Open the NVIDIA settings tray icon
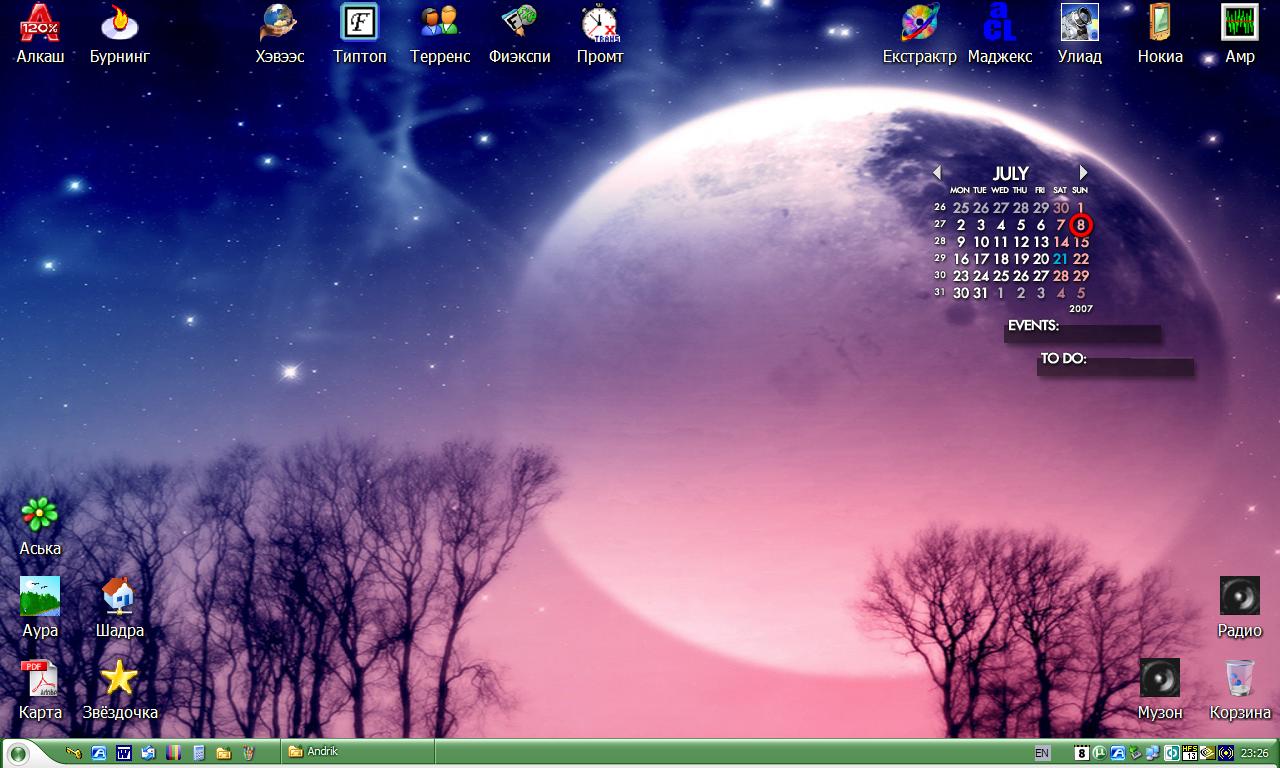The height and width of the screenshot is (768, 1280). [x=1207, y=753]
